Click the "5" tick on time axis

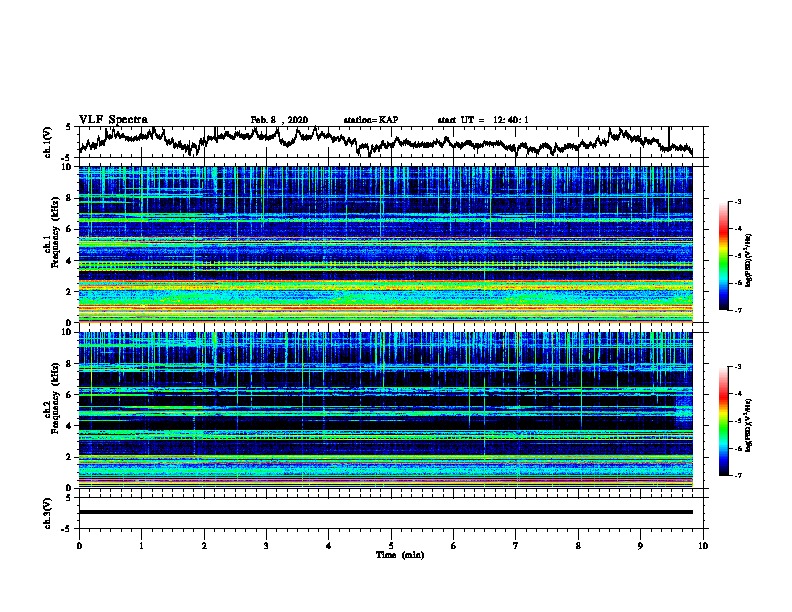point(391,546)
